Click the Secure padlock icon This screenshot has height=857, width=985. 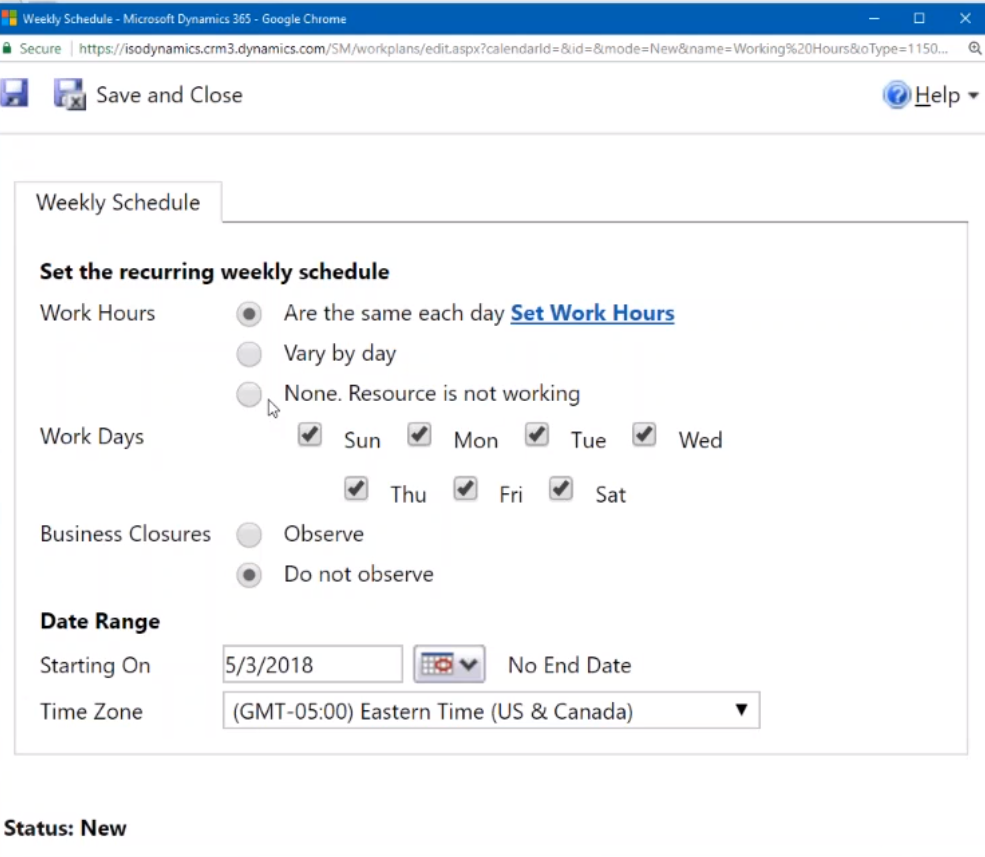tap(7, 48)
